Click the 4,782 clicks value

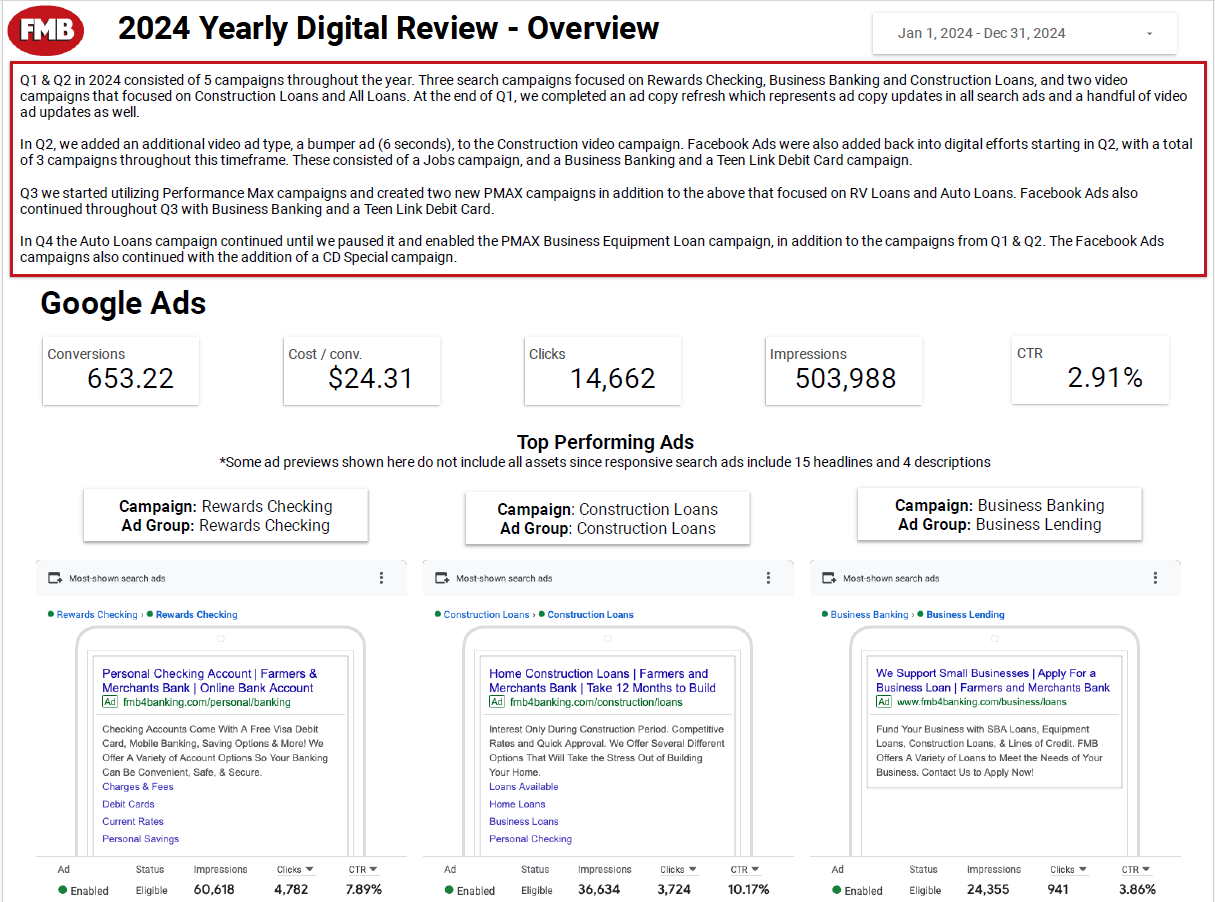pos(292,890)
